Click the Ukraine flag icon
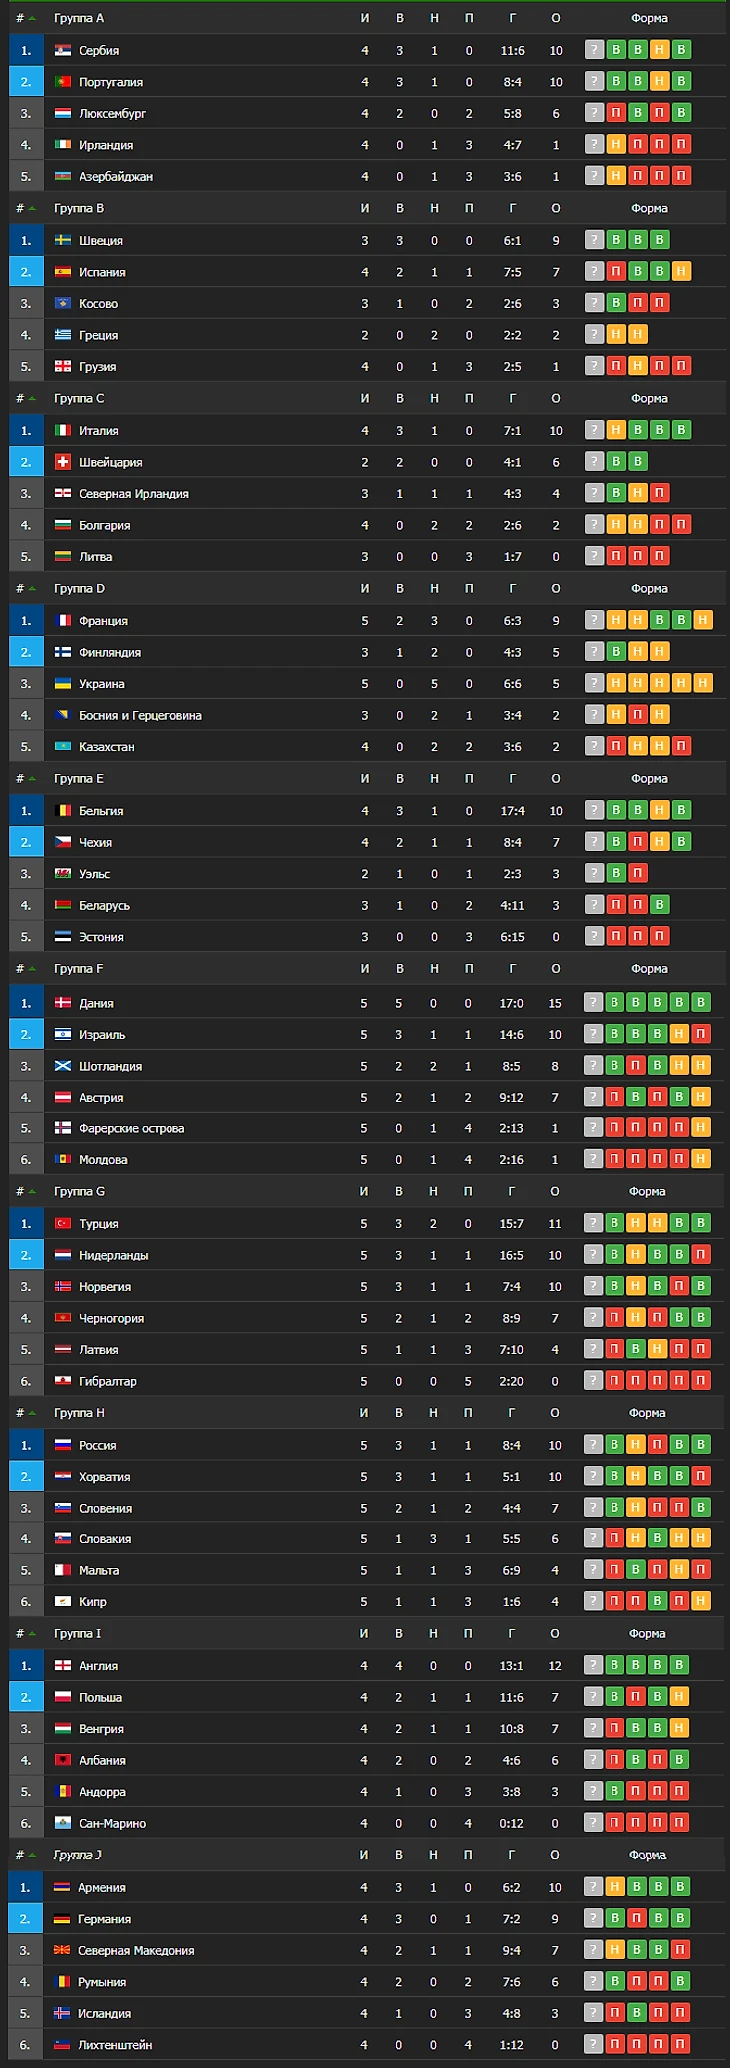 pyautogui.click(x=62, y=684)
